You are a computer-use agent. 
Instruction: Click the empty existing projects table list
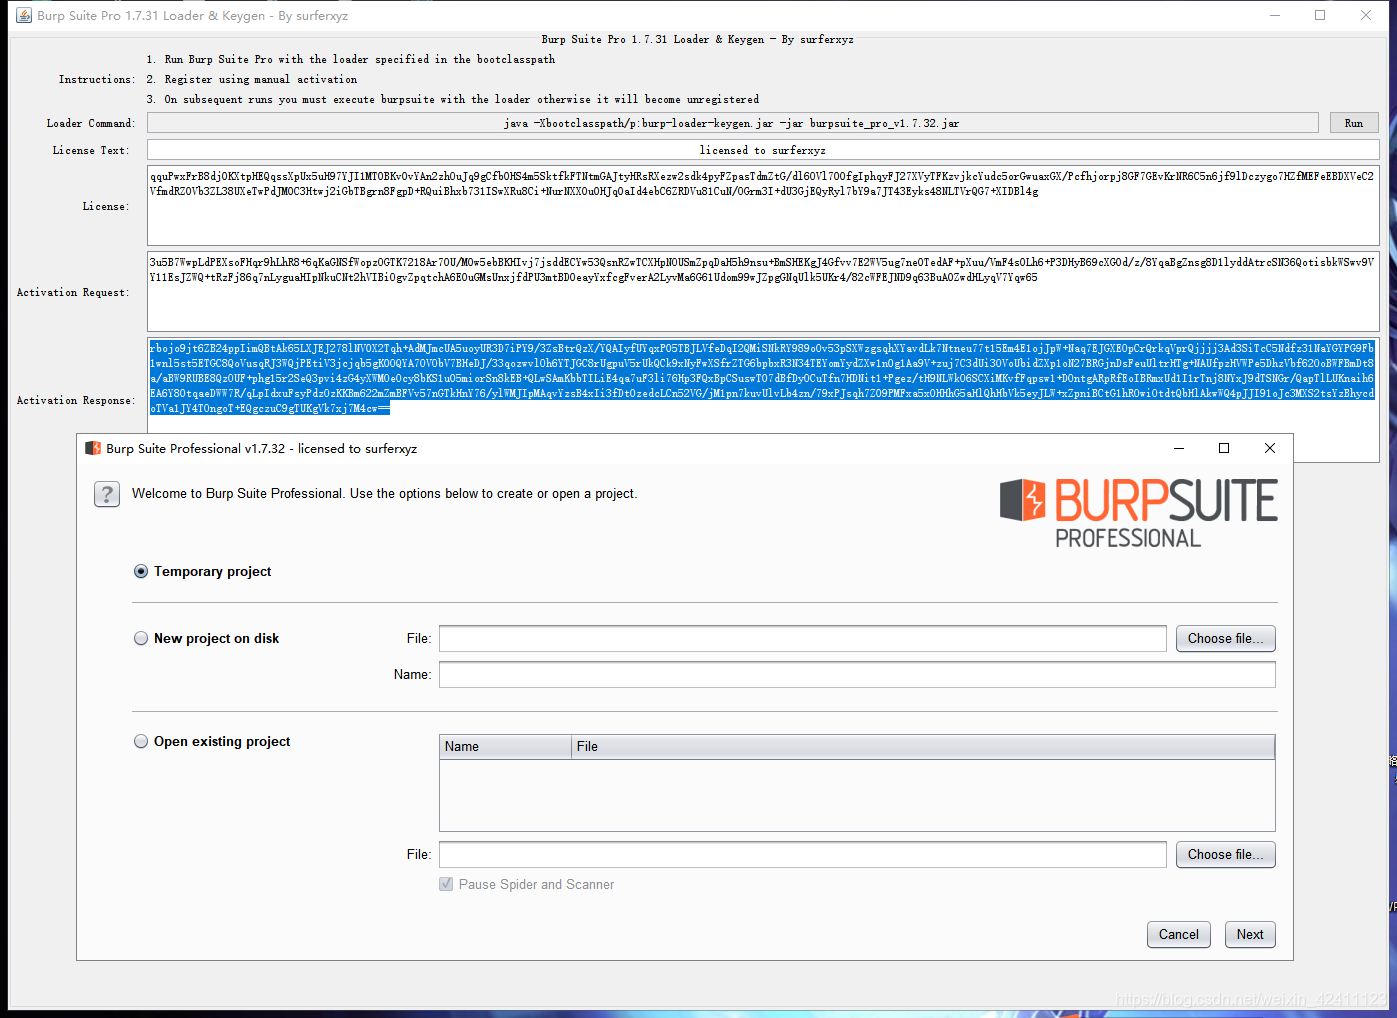coord(857,794)
